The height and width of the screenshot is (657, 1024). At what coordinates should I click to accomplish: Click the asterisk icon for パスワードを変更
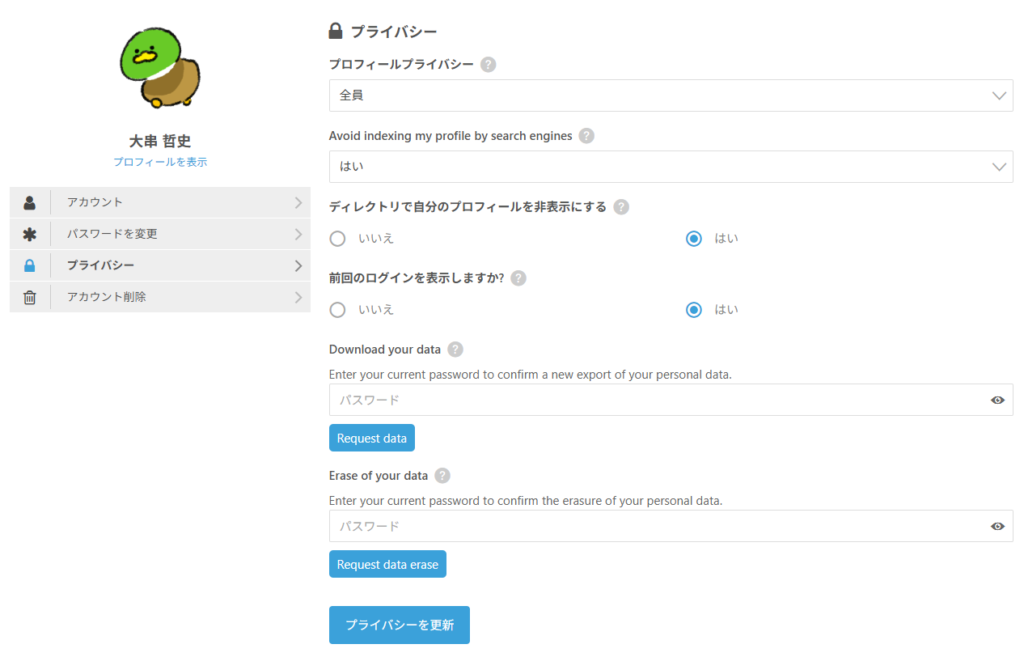[30, 234]
